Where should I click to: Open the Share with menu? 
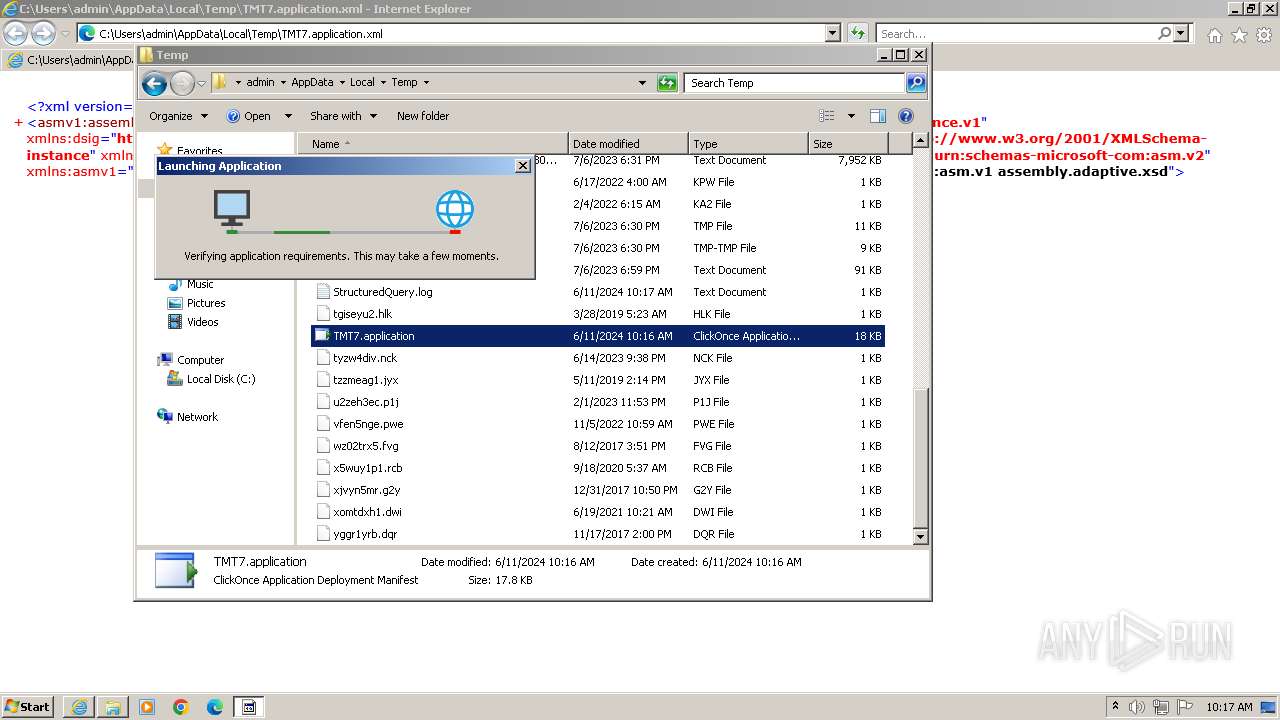(343, 116)
